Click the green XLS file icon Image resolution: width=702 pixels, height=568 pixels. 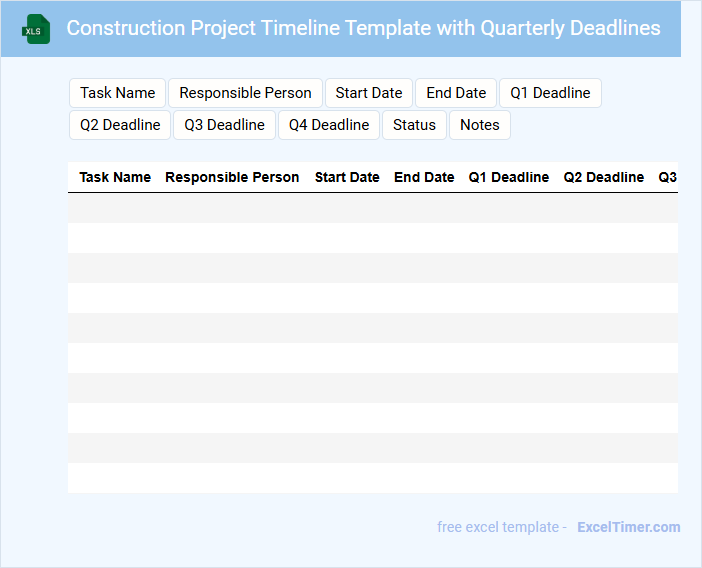36,29
